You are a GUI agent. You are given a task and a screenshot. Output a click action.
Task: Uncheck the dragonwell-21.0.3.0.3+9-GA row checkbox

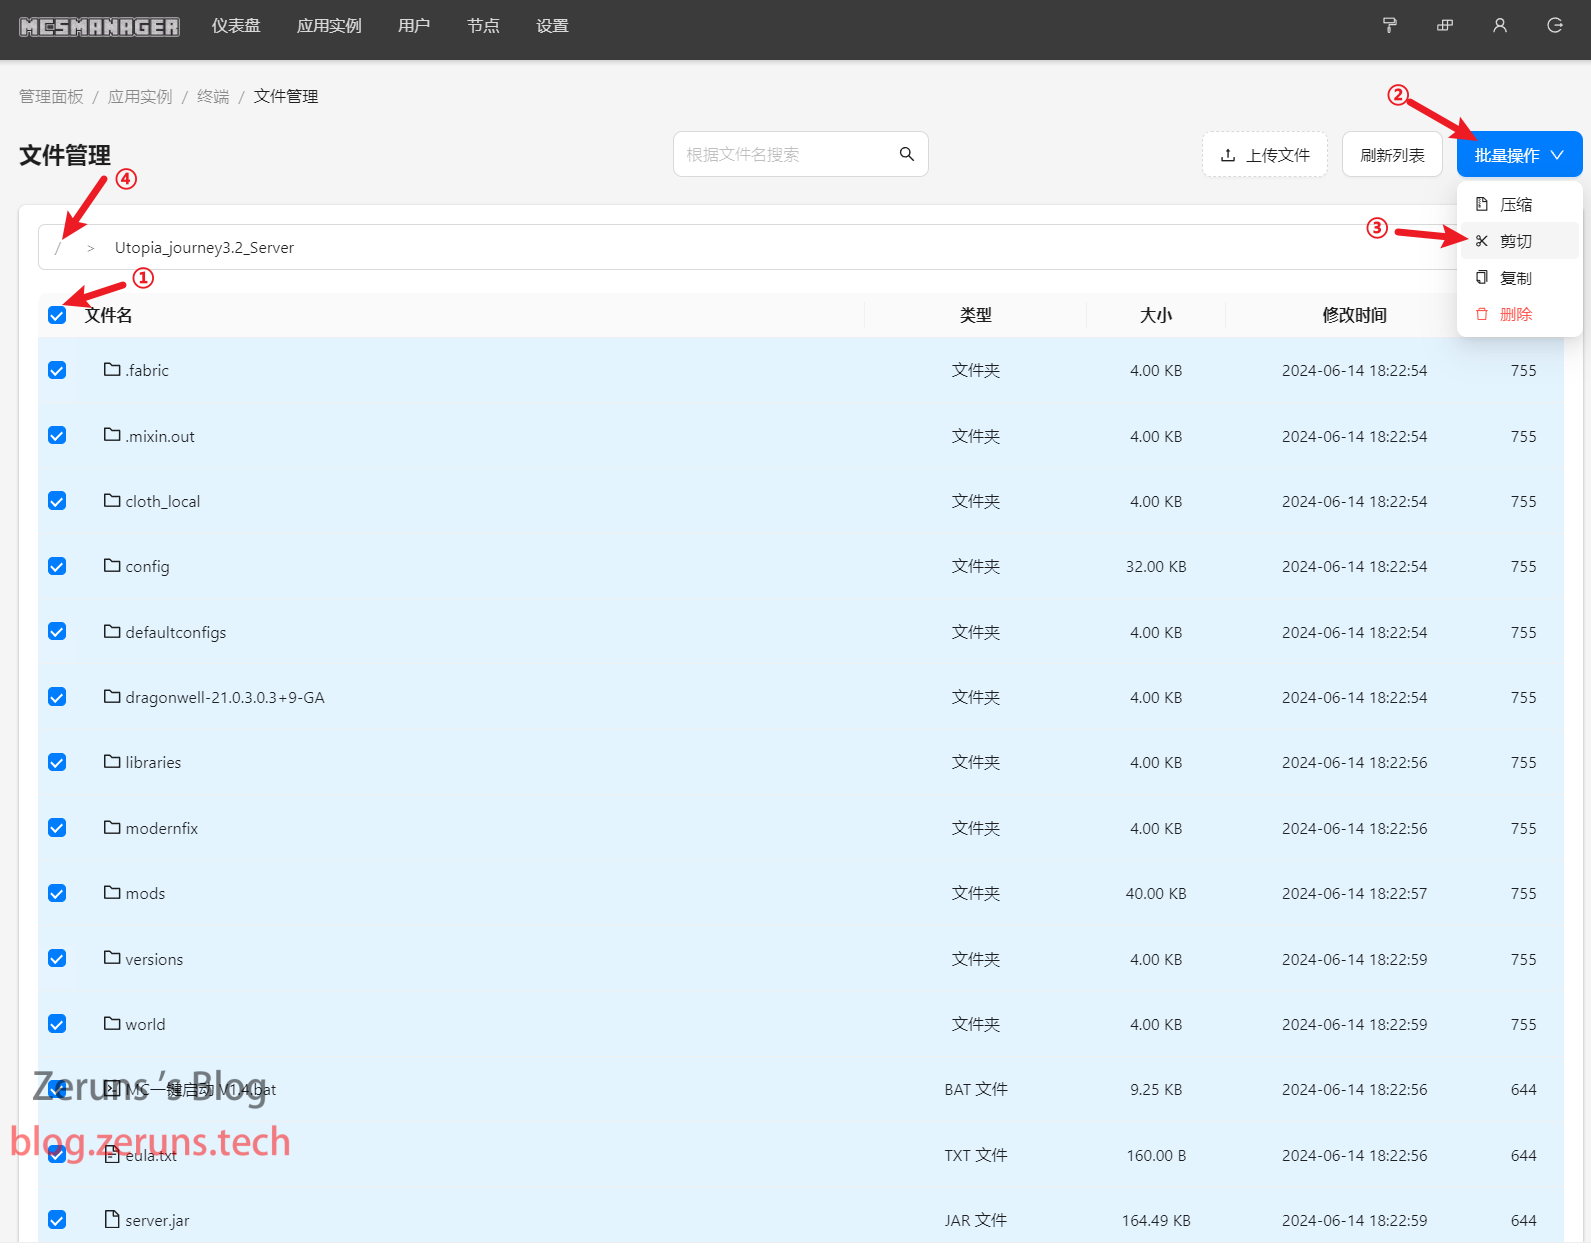pyautogui.click(x=57, y=697)
